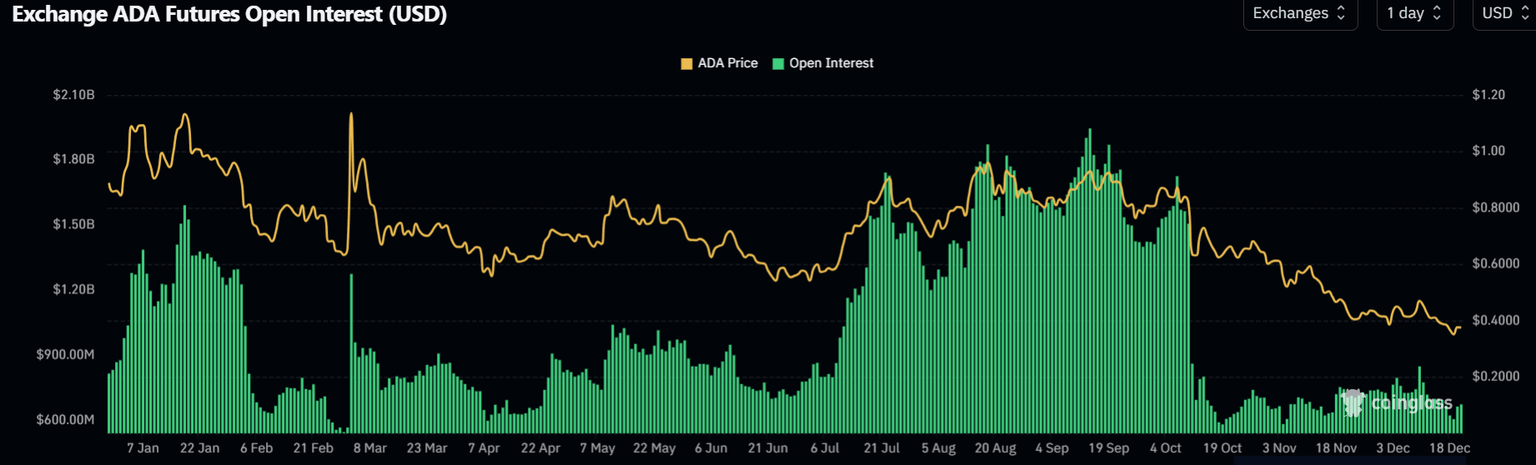Select the 21 Jul date label
The height and width of the screenshot is (465, 1536).
(882, 449)
